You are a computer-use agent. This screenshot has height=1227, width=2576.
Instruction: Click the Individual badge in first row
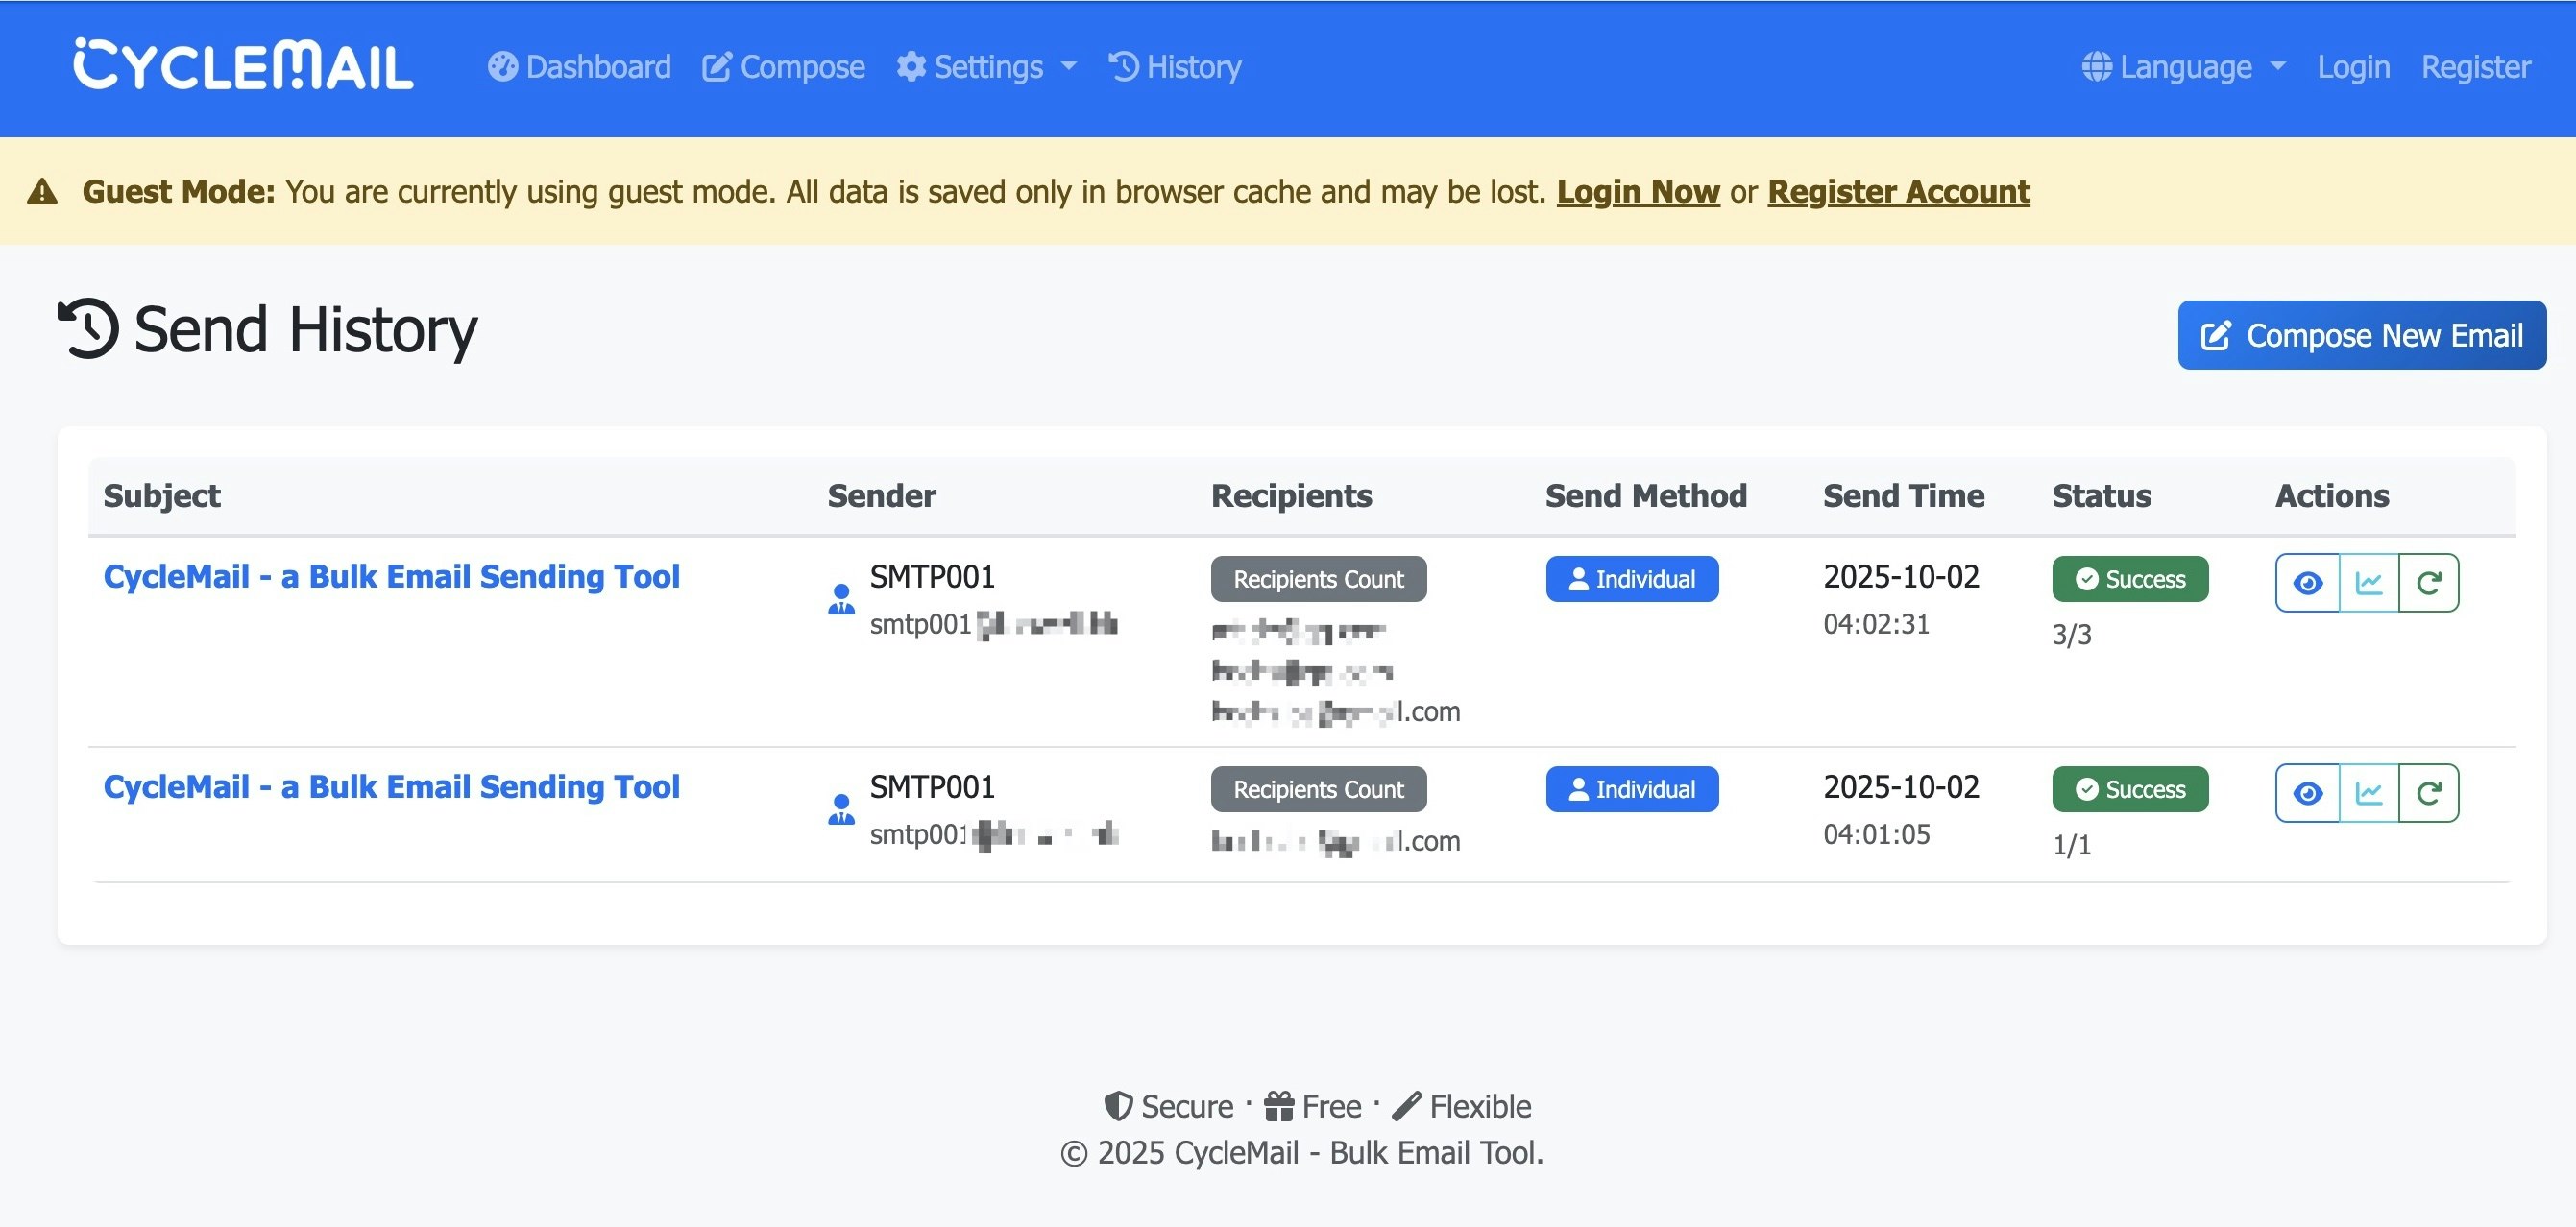[1631, 579]
